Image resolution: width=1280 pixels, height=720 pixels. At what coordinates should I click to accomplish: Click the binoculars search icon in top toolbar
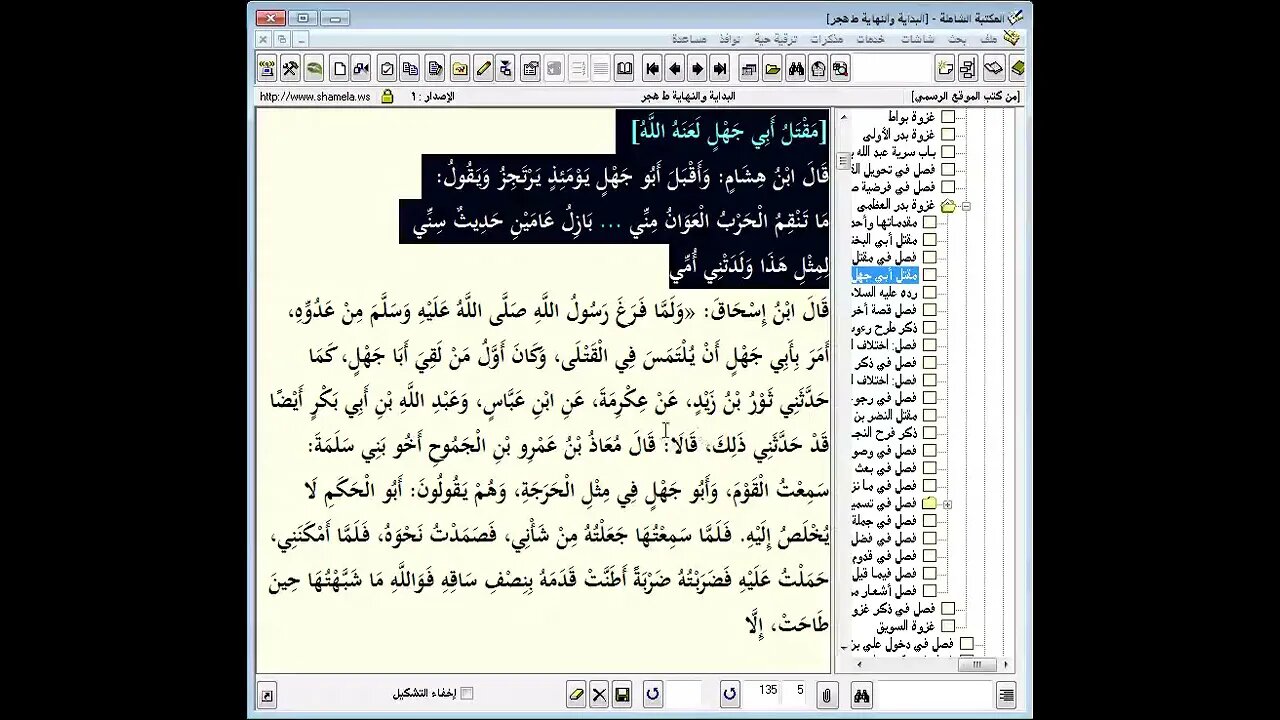coord(796,69)
